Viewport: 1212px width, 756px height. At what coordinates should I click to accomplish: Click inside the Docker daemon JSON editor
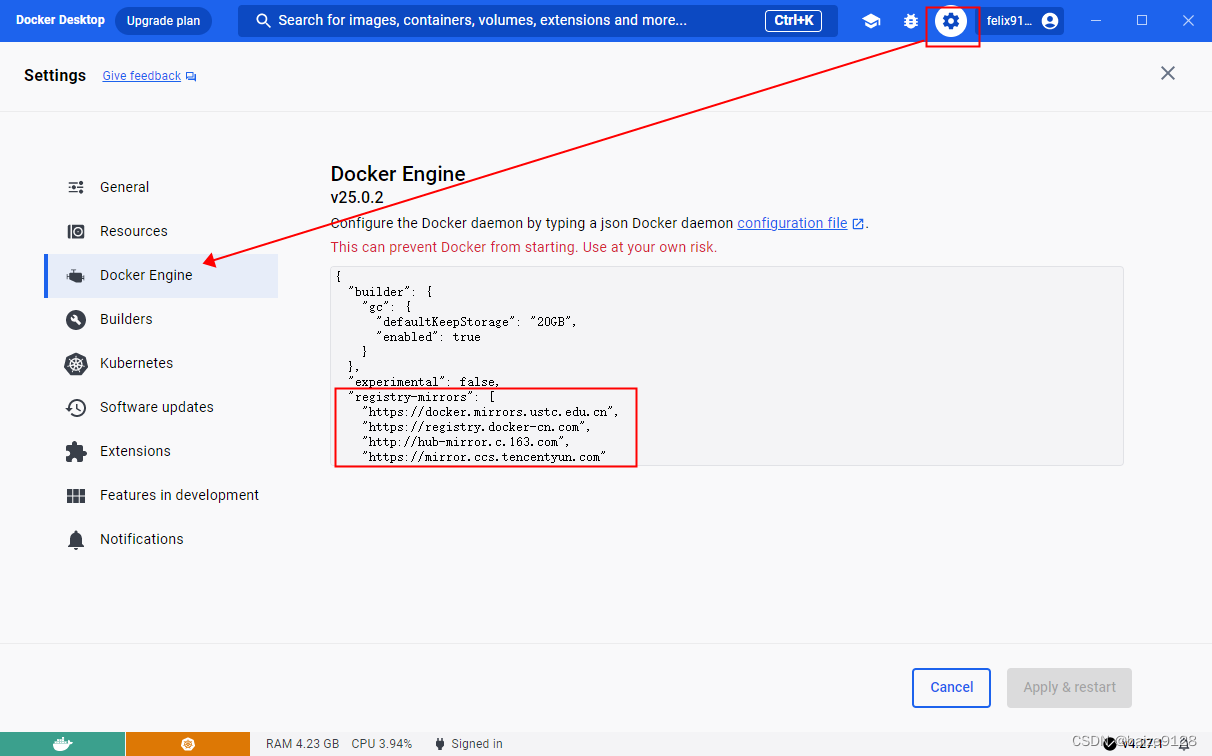pyautogui.click(x=727, y=366)
